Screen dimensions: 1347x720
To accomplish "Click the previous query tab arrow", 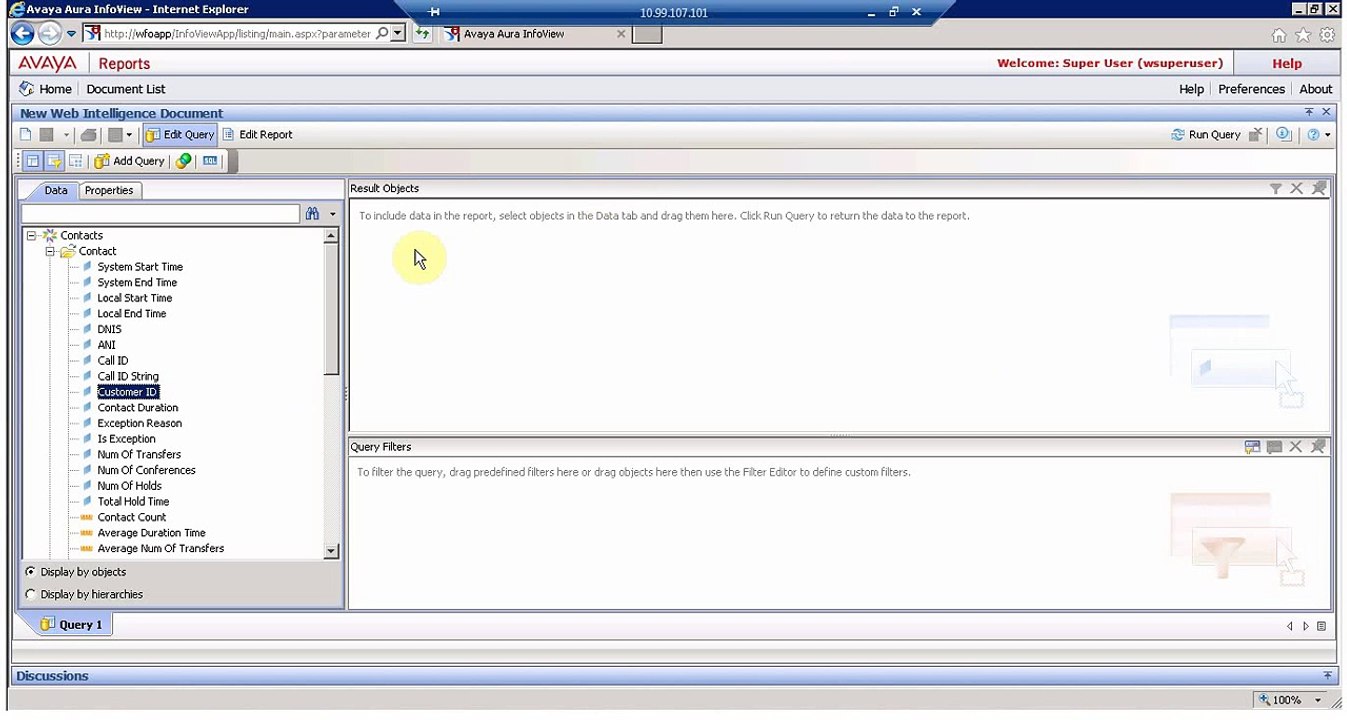I will [x=1290, y=626].
